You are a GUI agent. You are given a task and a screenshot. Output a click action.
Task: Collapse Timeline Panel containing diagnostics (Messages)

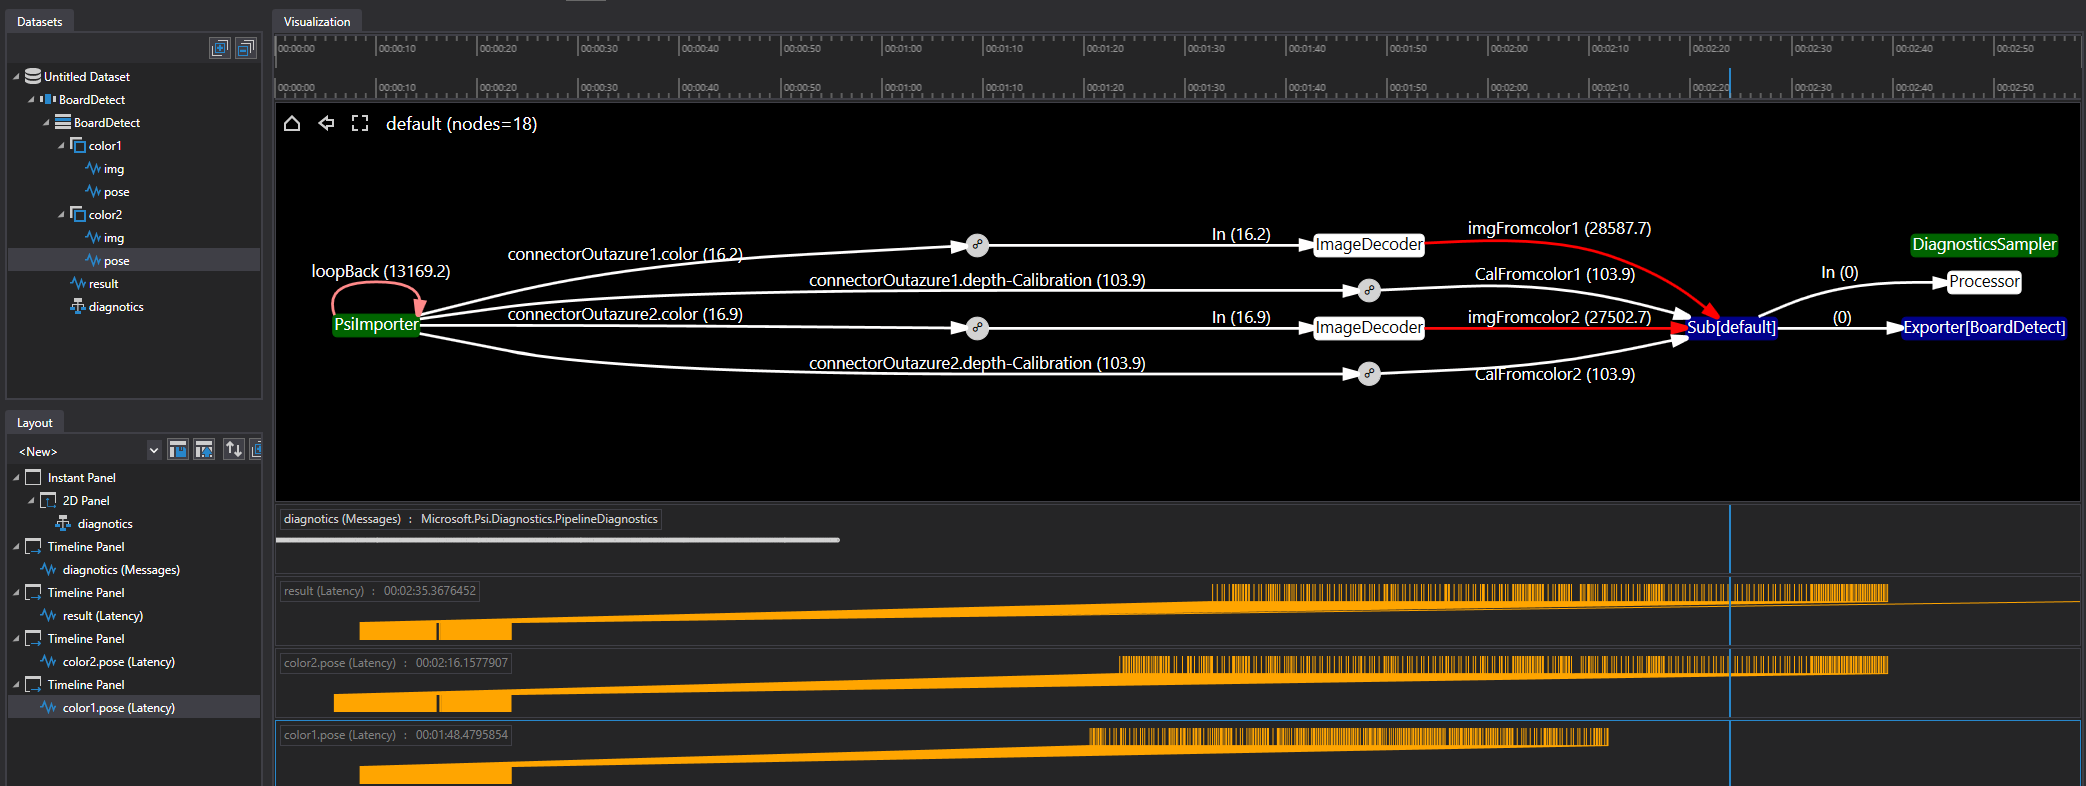coord(16,546)
